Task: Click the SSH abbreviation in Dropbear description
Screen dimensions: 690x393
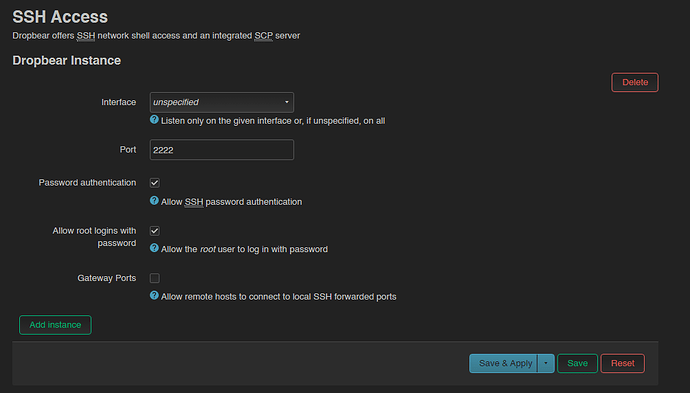Action: tap(86, 36)
